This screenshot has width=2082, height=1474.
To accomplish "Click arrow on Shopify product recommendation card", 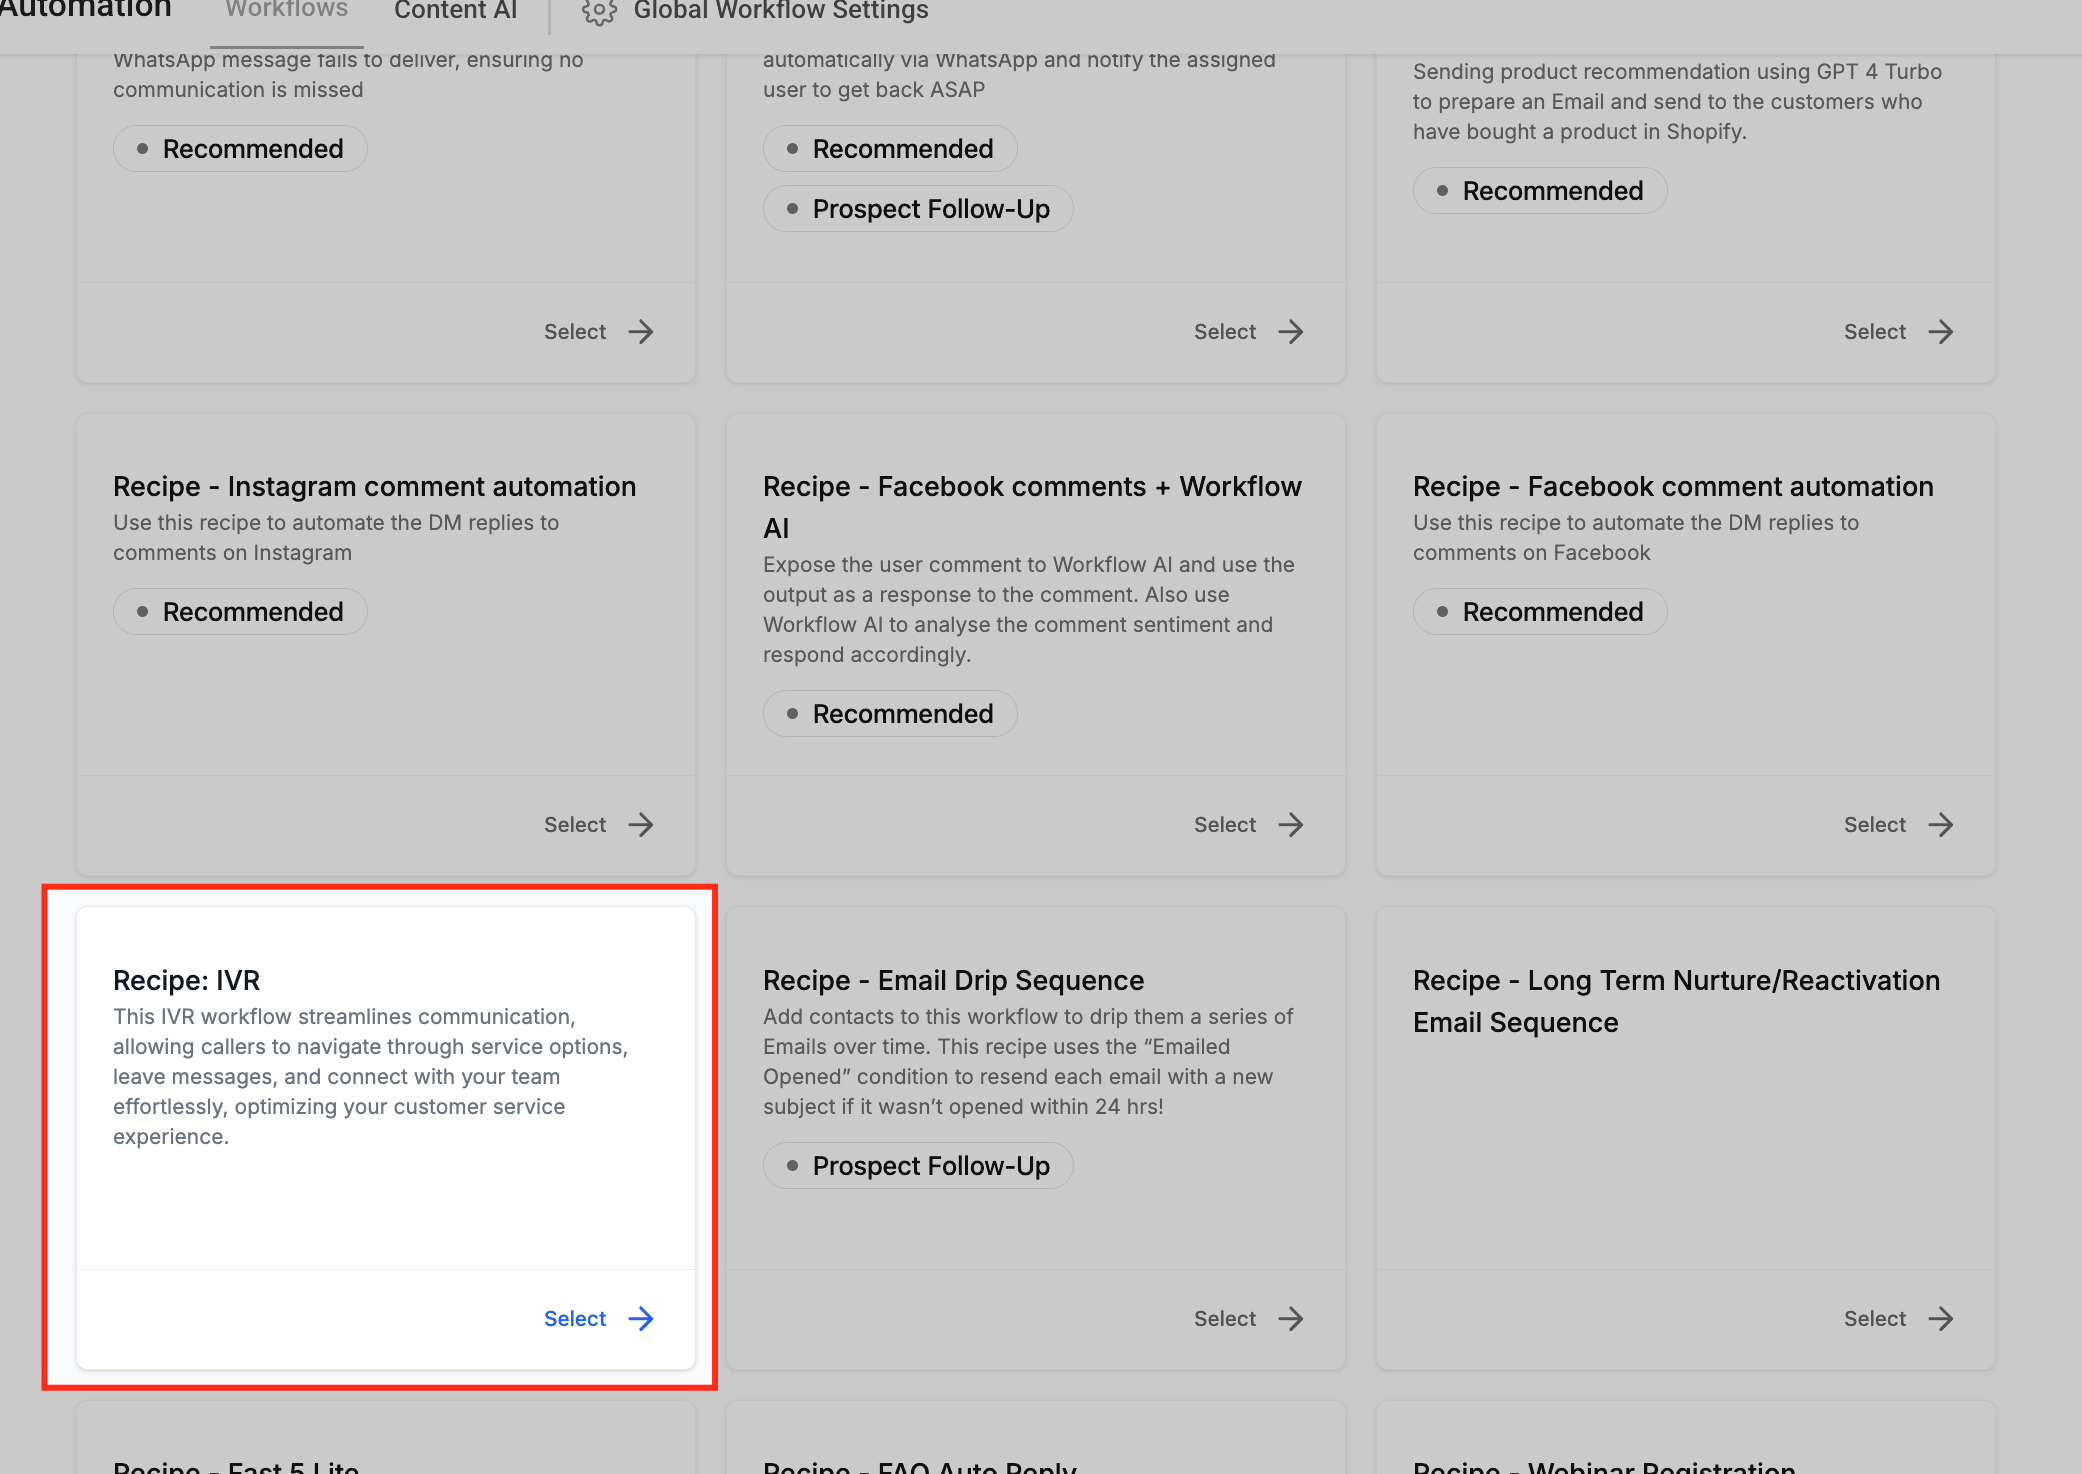I will coord(1941,331).
